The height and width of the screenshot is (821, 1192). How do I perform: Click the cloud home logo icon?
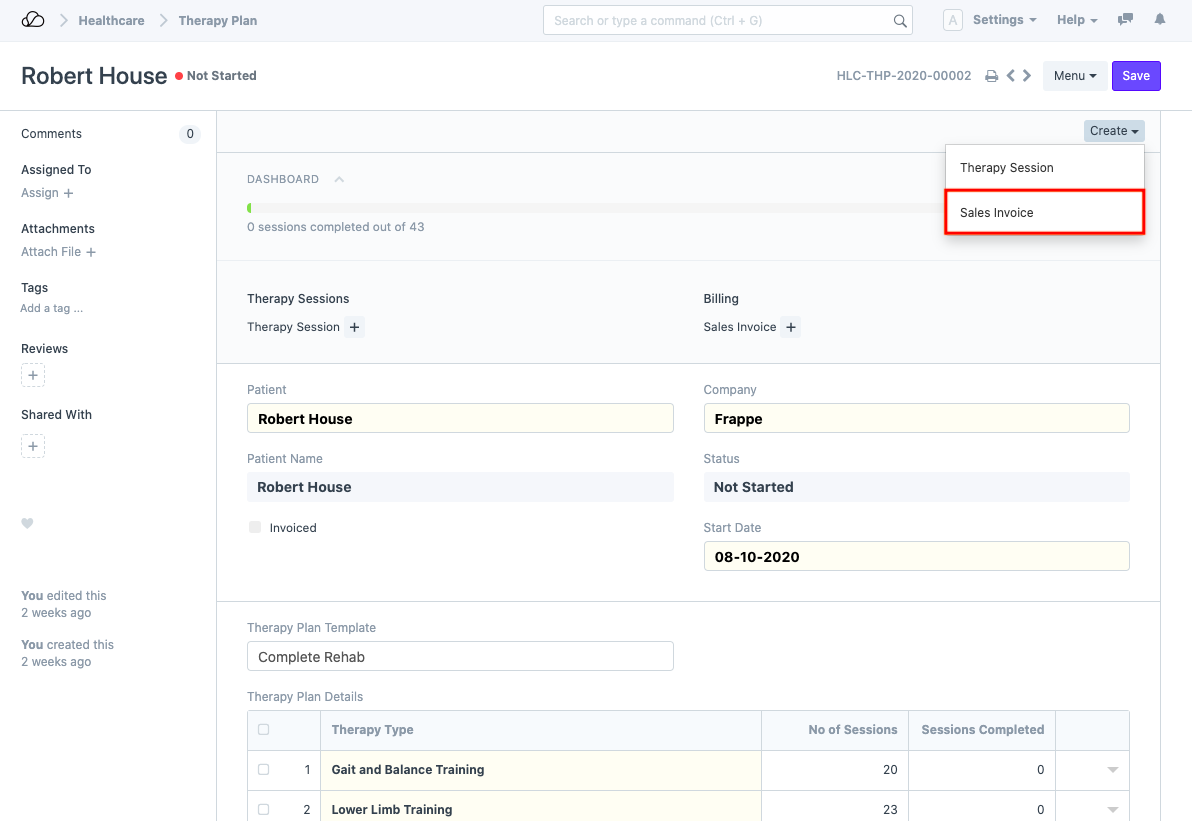pos(33,20)
